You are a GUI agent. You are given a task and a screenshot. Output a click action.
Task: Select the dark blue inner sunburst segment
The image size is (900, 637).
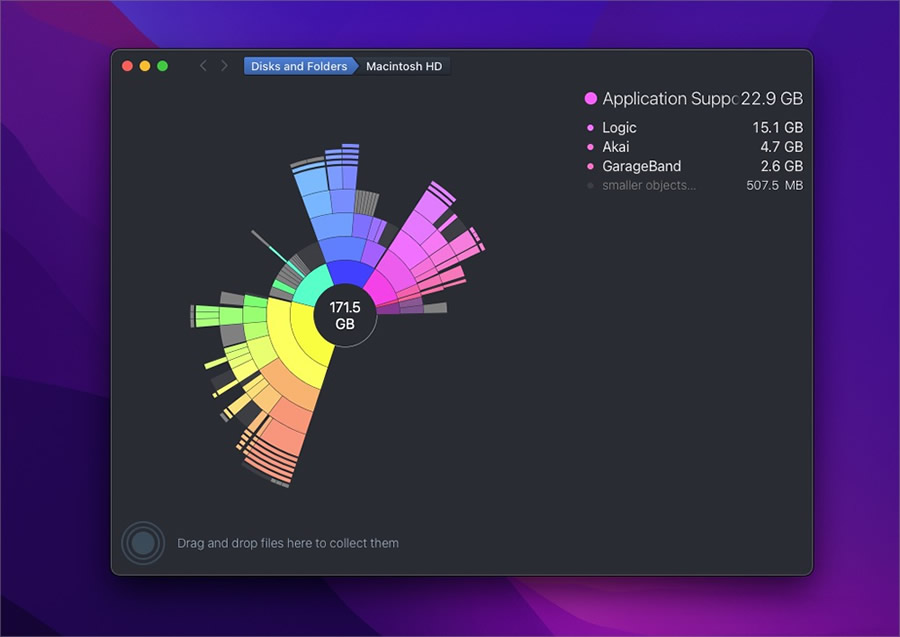click(x=350, y=272)
